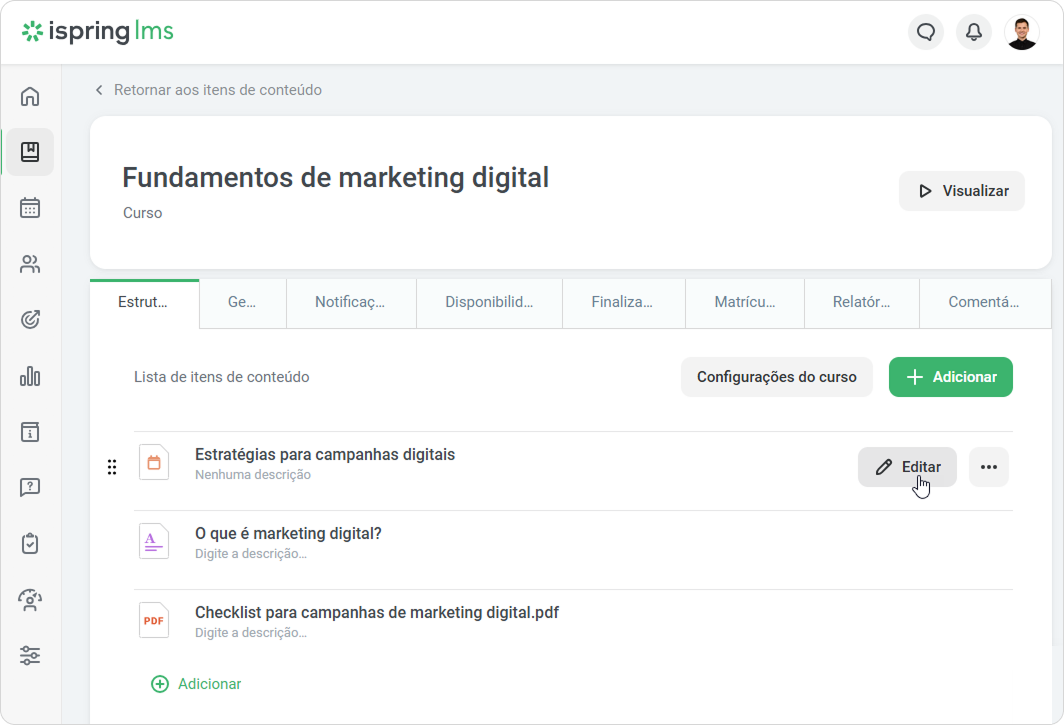Open the notifications bell icon
Viewport: 1064px width, 725px height.
(974, 32)
